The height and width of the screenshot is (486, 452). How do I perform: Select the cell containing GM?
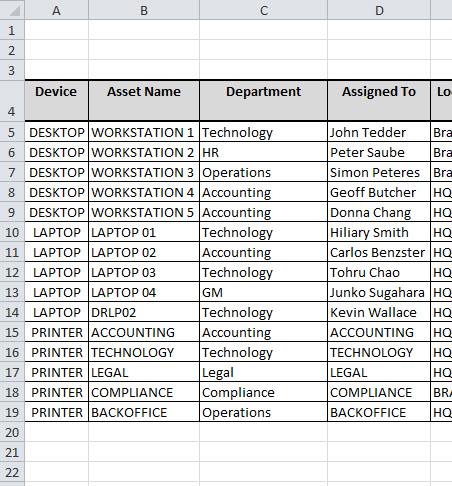coord(264,292)
